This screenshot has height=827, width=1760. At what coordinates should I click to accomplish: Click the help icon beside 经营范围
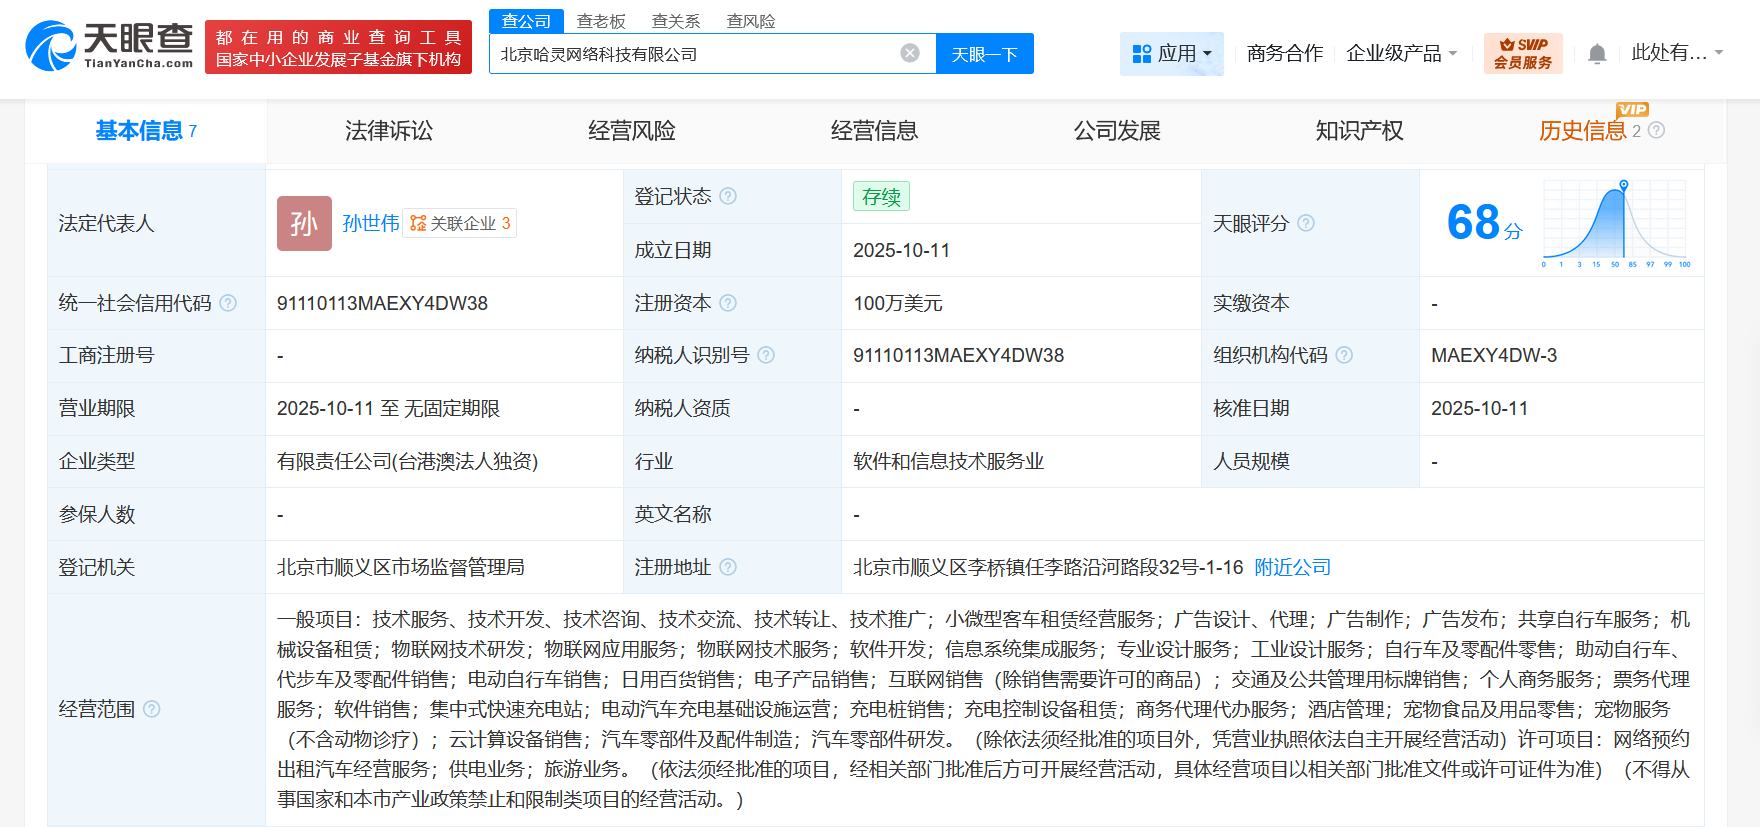(151, 709)
